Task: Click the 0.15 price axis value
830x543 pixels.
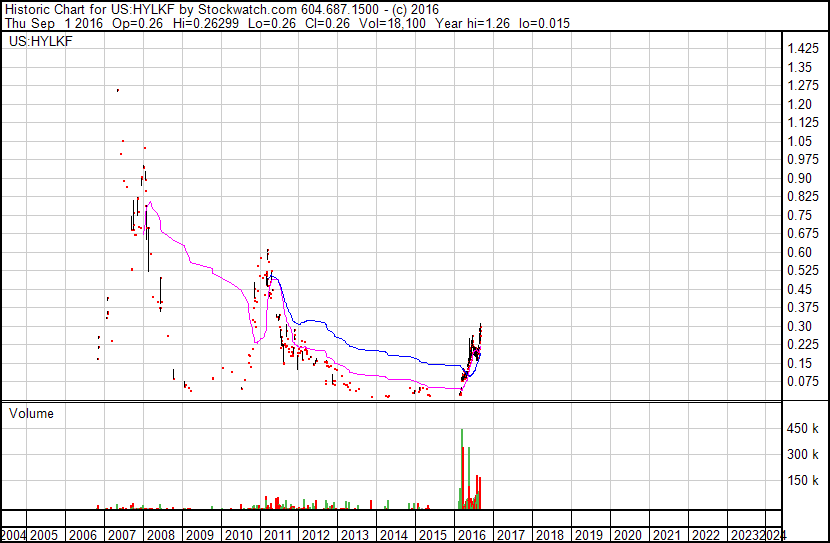Action: click(799, 364)
